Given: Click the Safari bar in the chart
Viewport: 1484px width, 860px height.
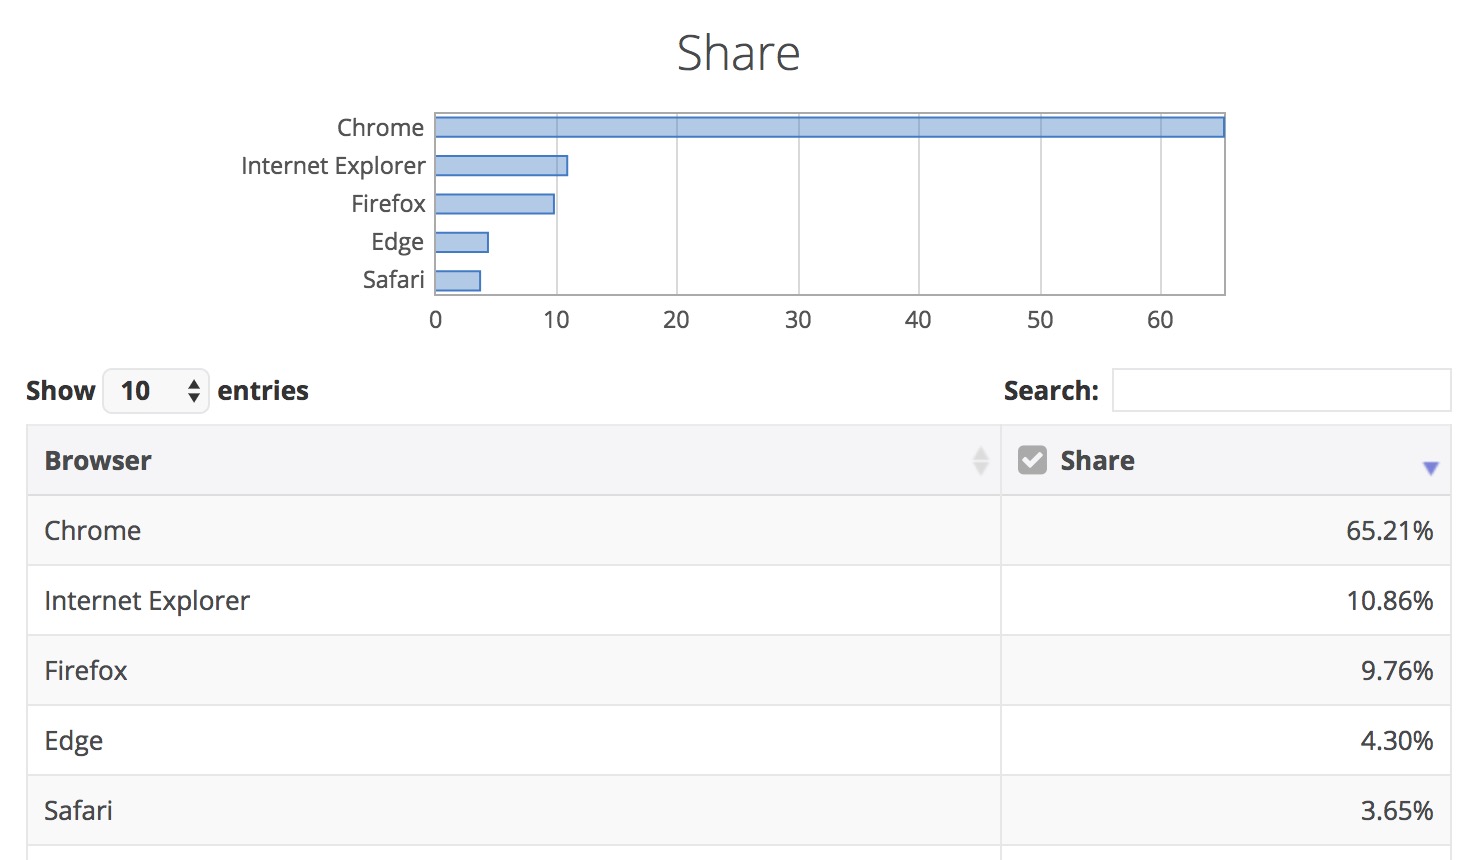Looking at the screenshot, I should pos(458,281).
